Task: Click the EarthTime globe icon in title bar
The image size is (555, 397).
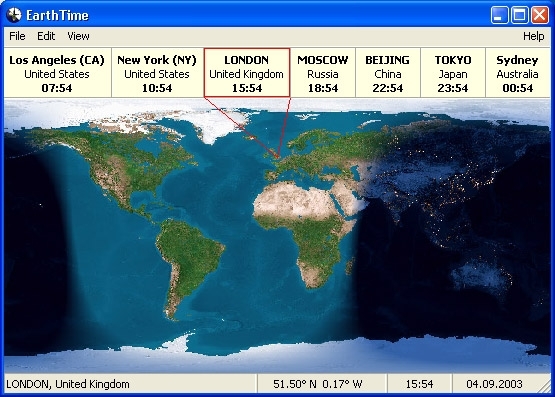Action: (x=14, y=15)
